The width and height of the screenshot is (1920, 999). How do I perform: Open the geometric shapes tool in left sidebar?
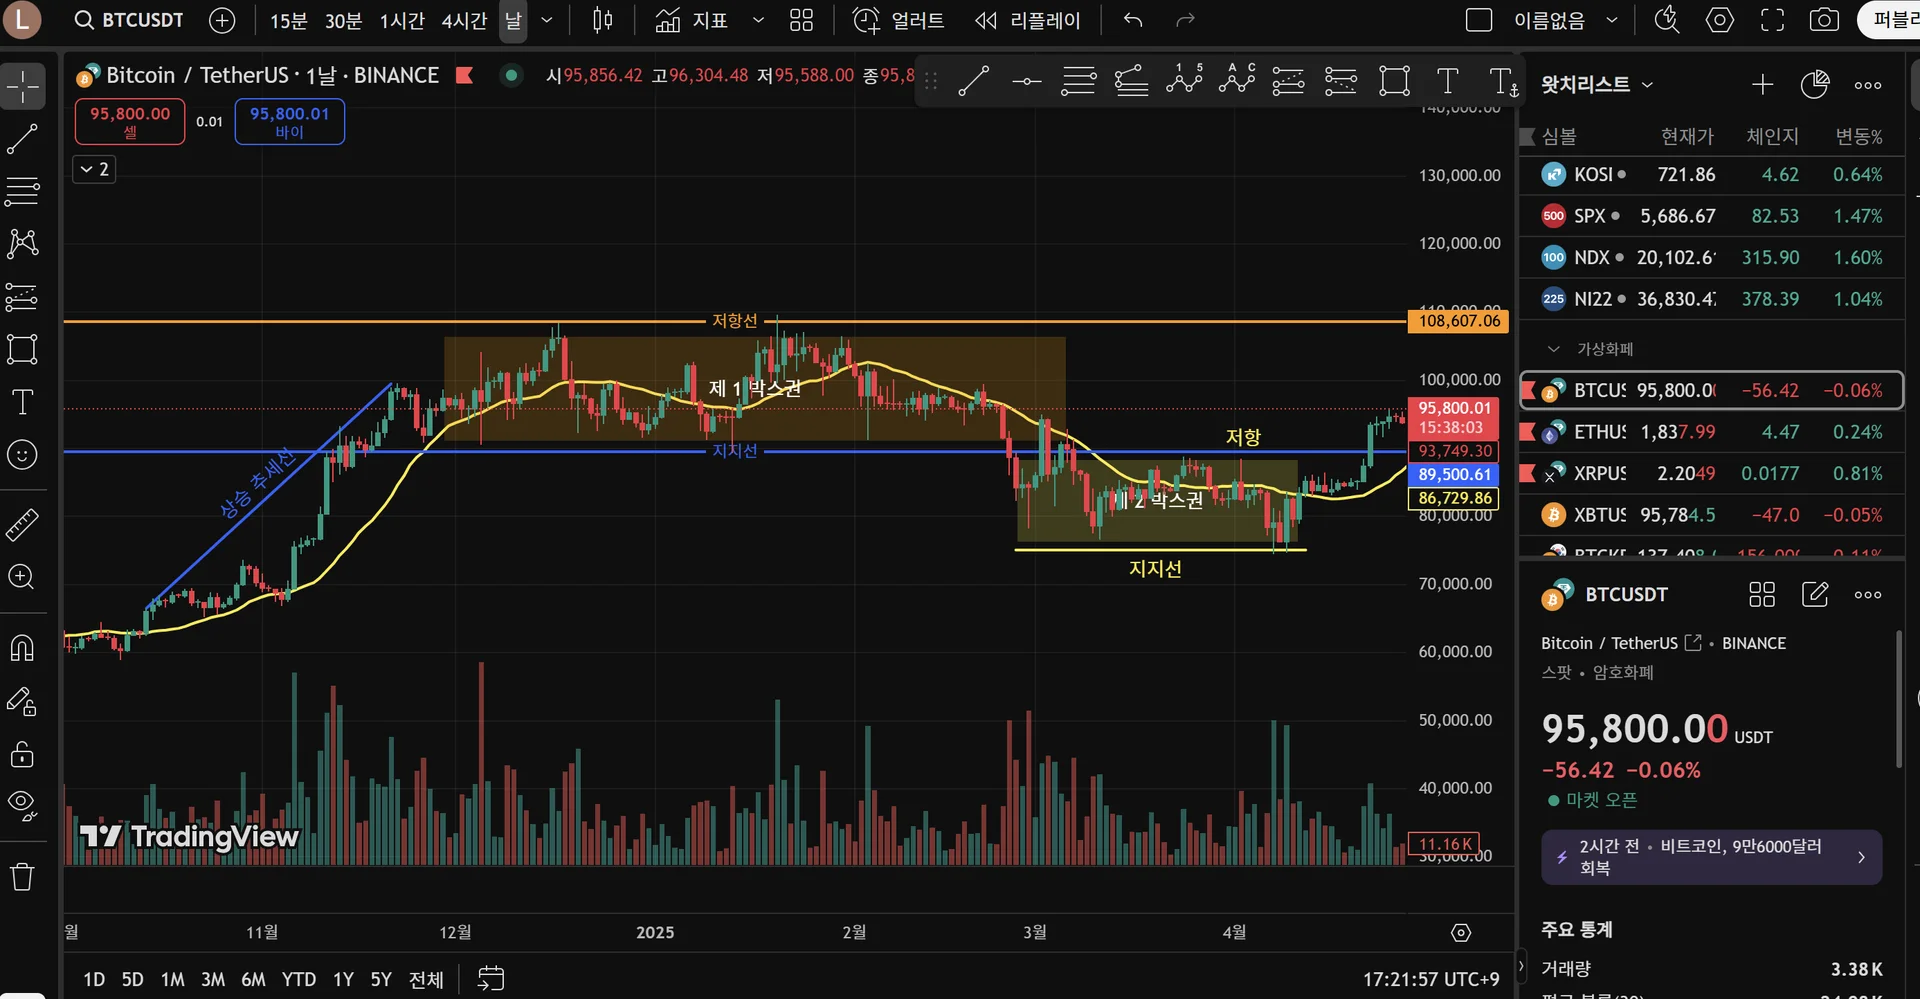click(x=22, y=349)
